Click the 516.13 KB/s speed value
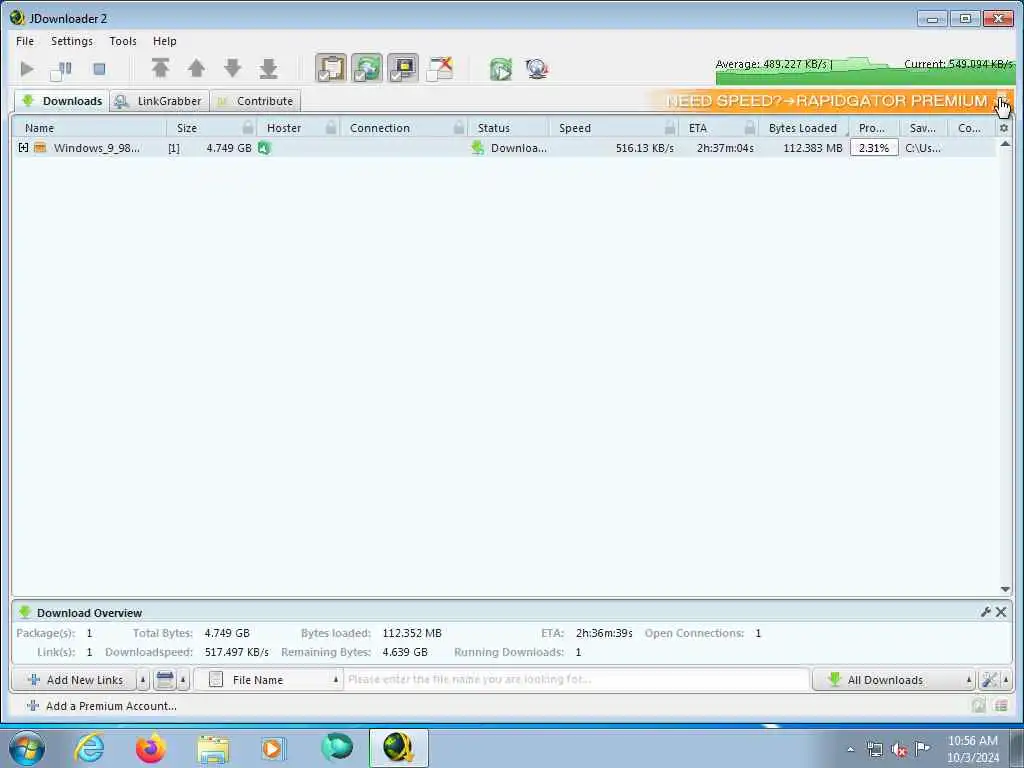1024x768 pixels. (x=645, y=148)
